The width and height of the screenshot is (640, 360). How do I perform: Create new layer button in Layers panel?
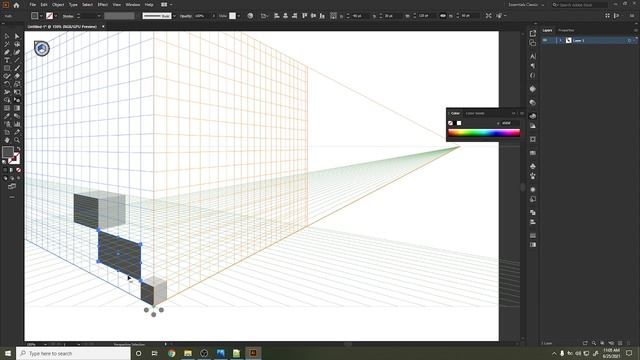click(x=620, y=343)
